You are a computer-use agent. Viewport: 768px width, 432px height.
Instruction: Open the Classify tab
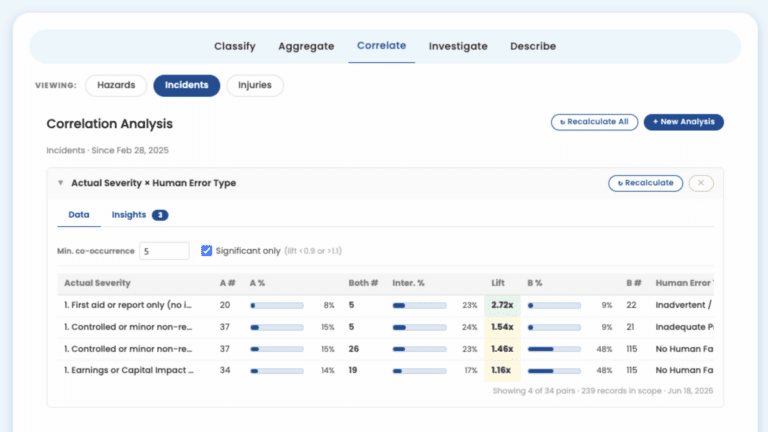(235, 46)
